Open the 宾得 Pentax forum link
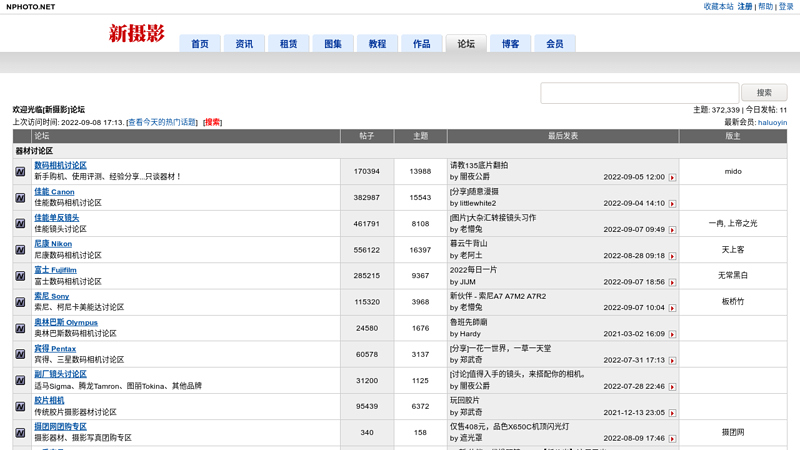The width and height of the screenshot is (800, 450). click(x=55, y=348)
